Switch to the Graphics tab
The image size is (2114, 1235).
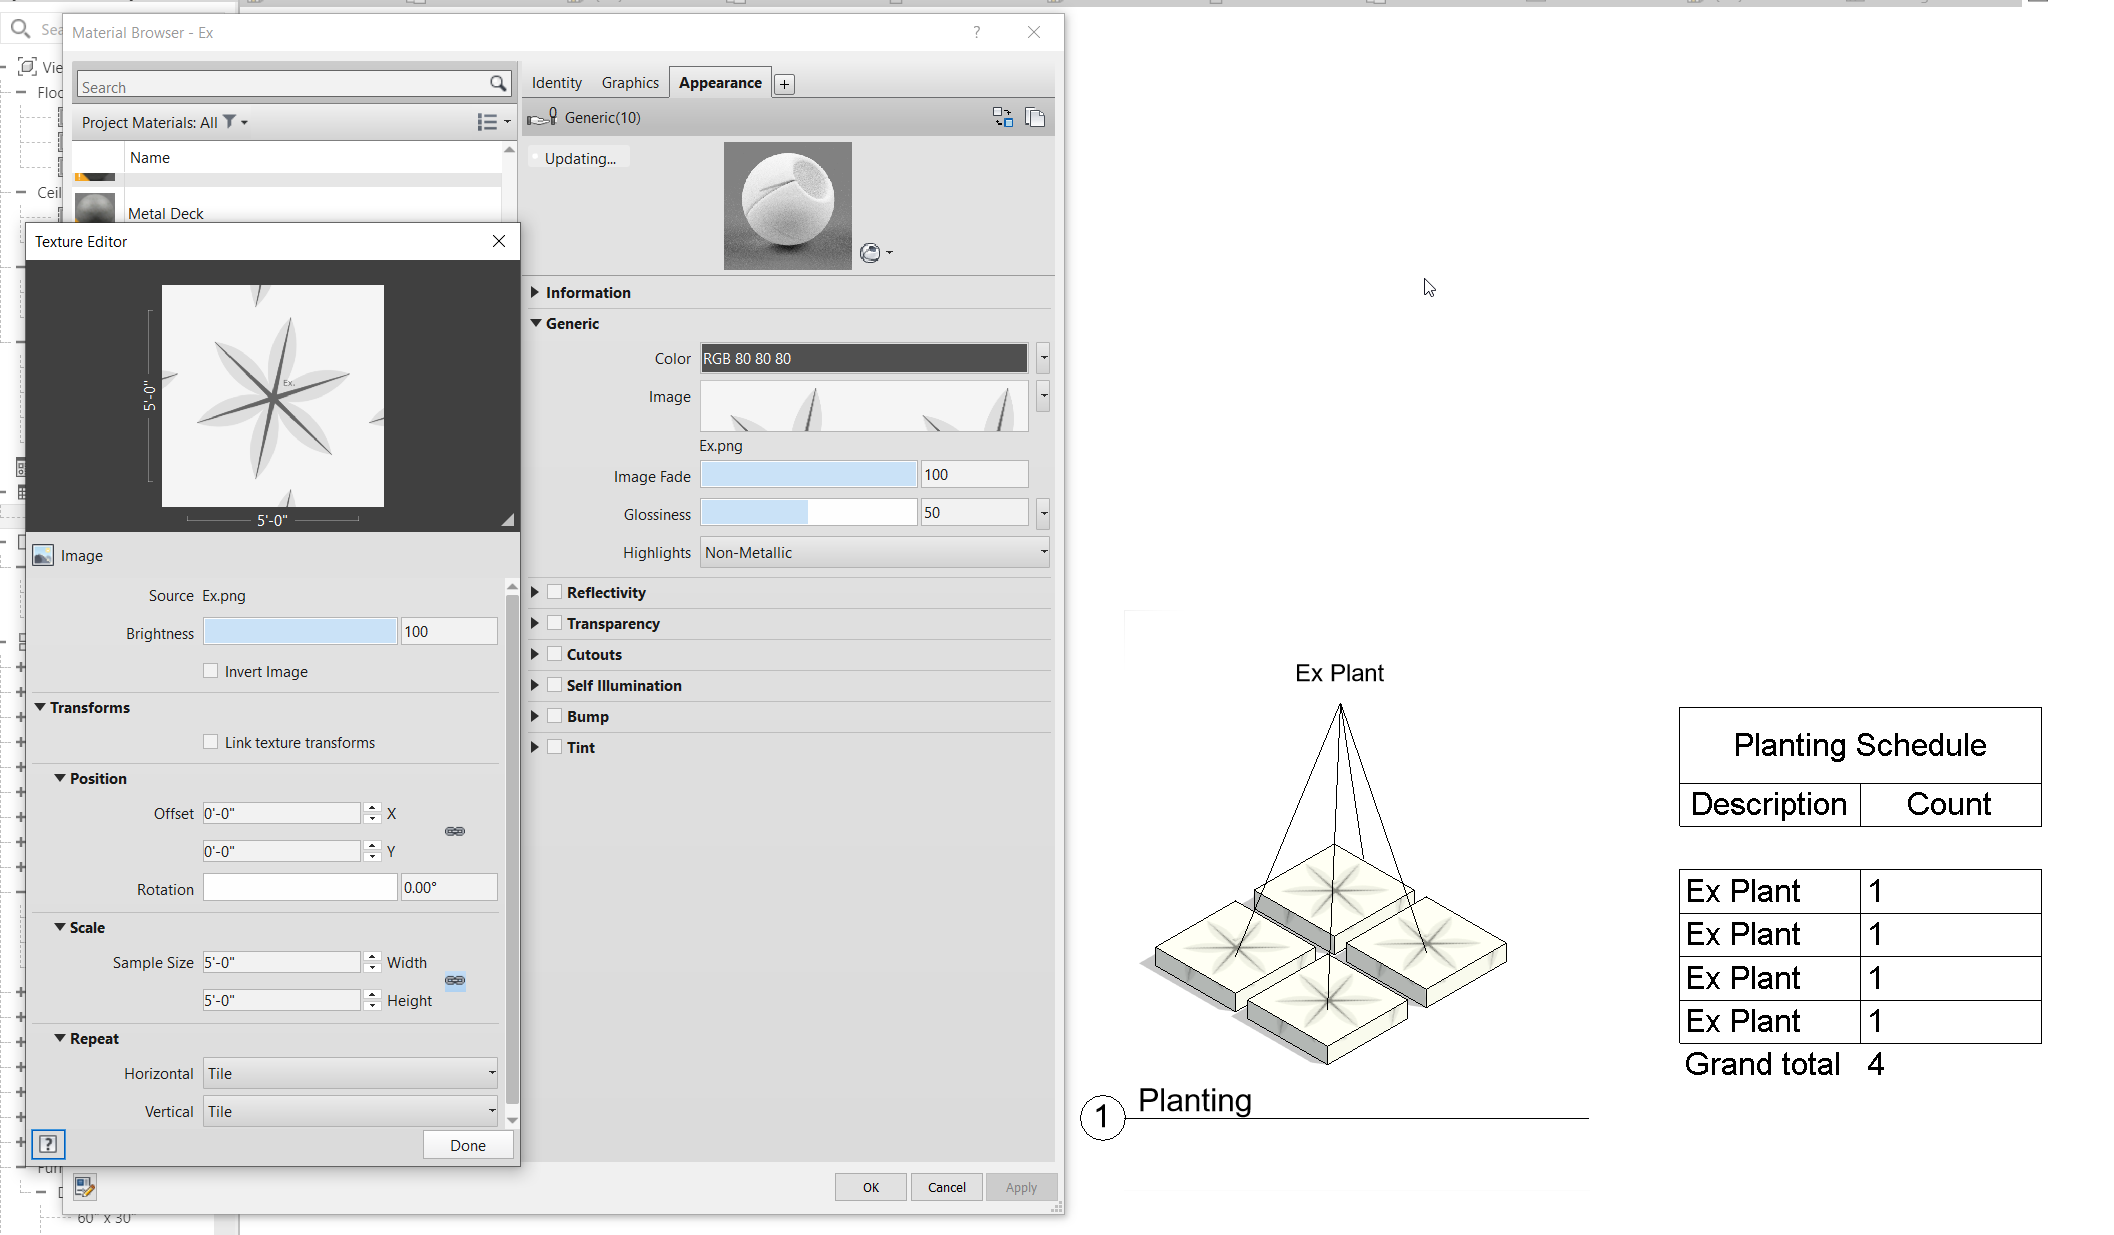pos(630,82)
